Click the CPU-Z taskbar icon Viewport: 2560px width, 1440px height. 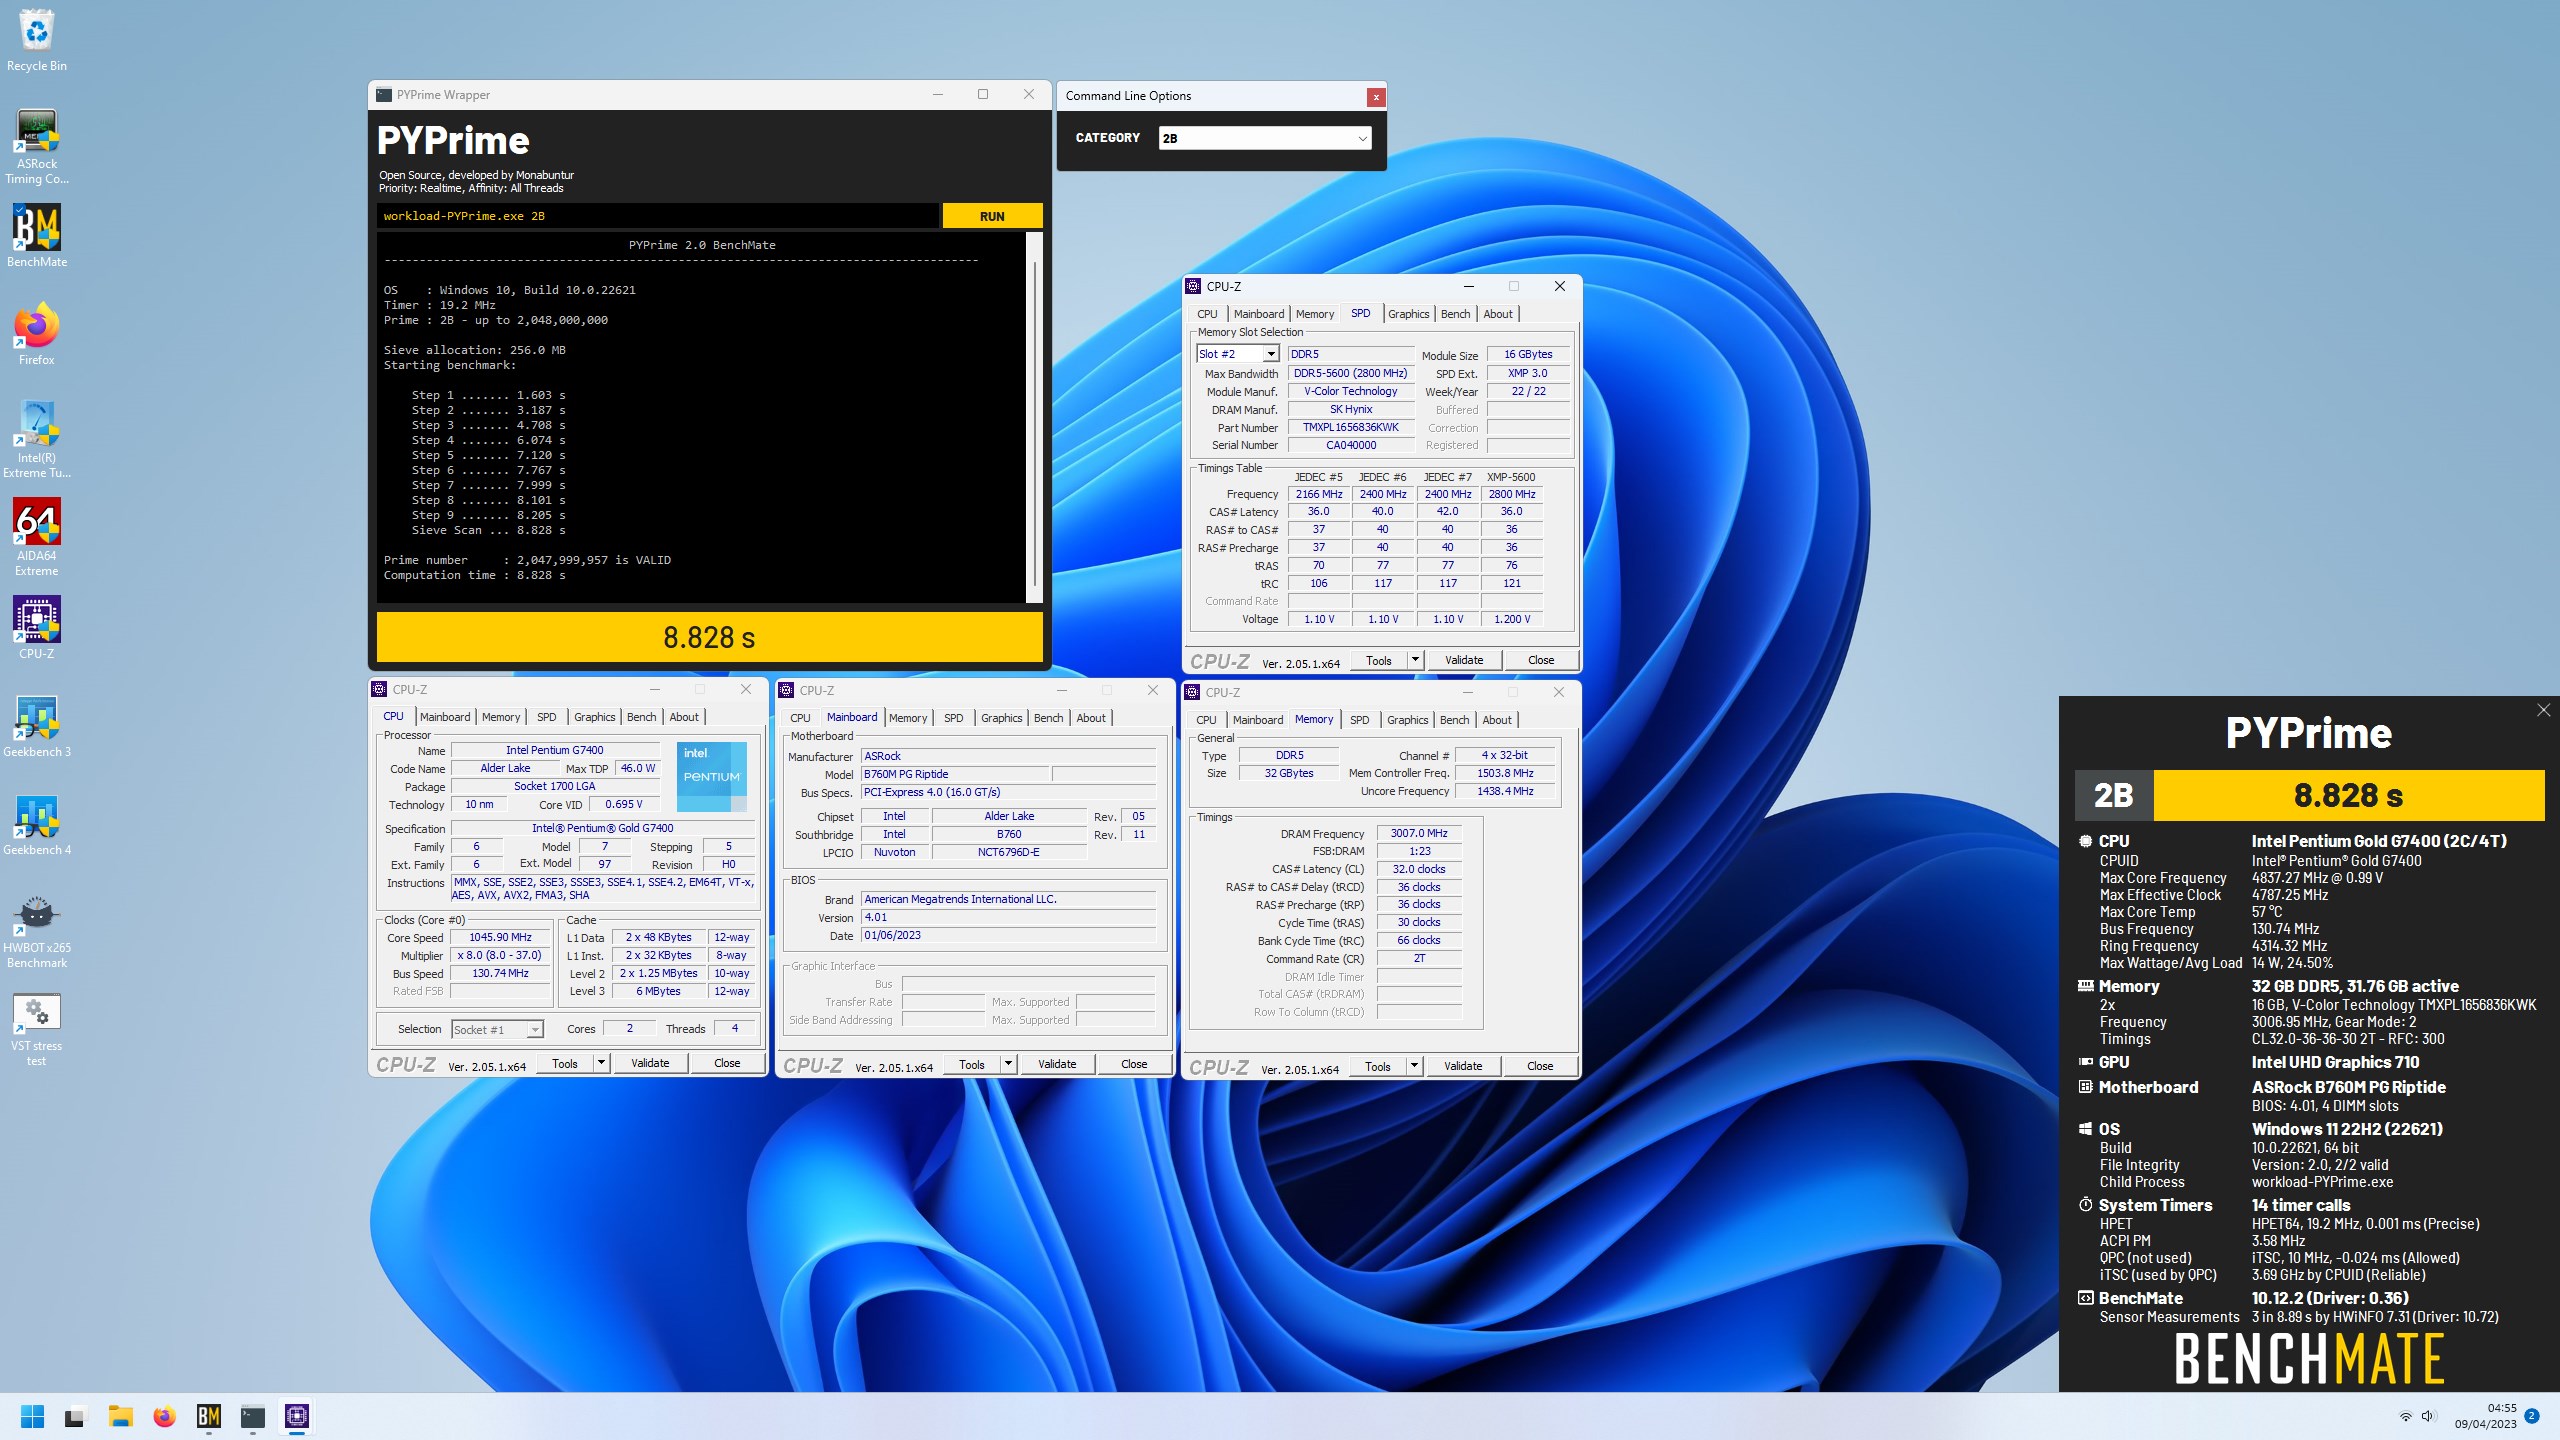(x=297, y=1416)
